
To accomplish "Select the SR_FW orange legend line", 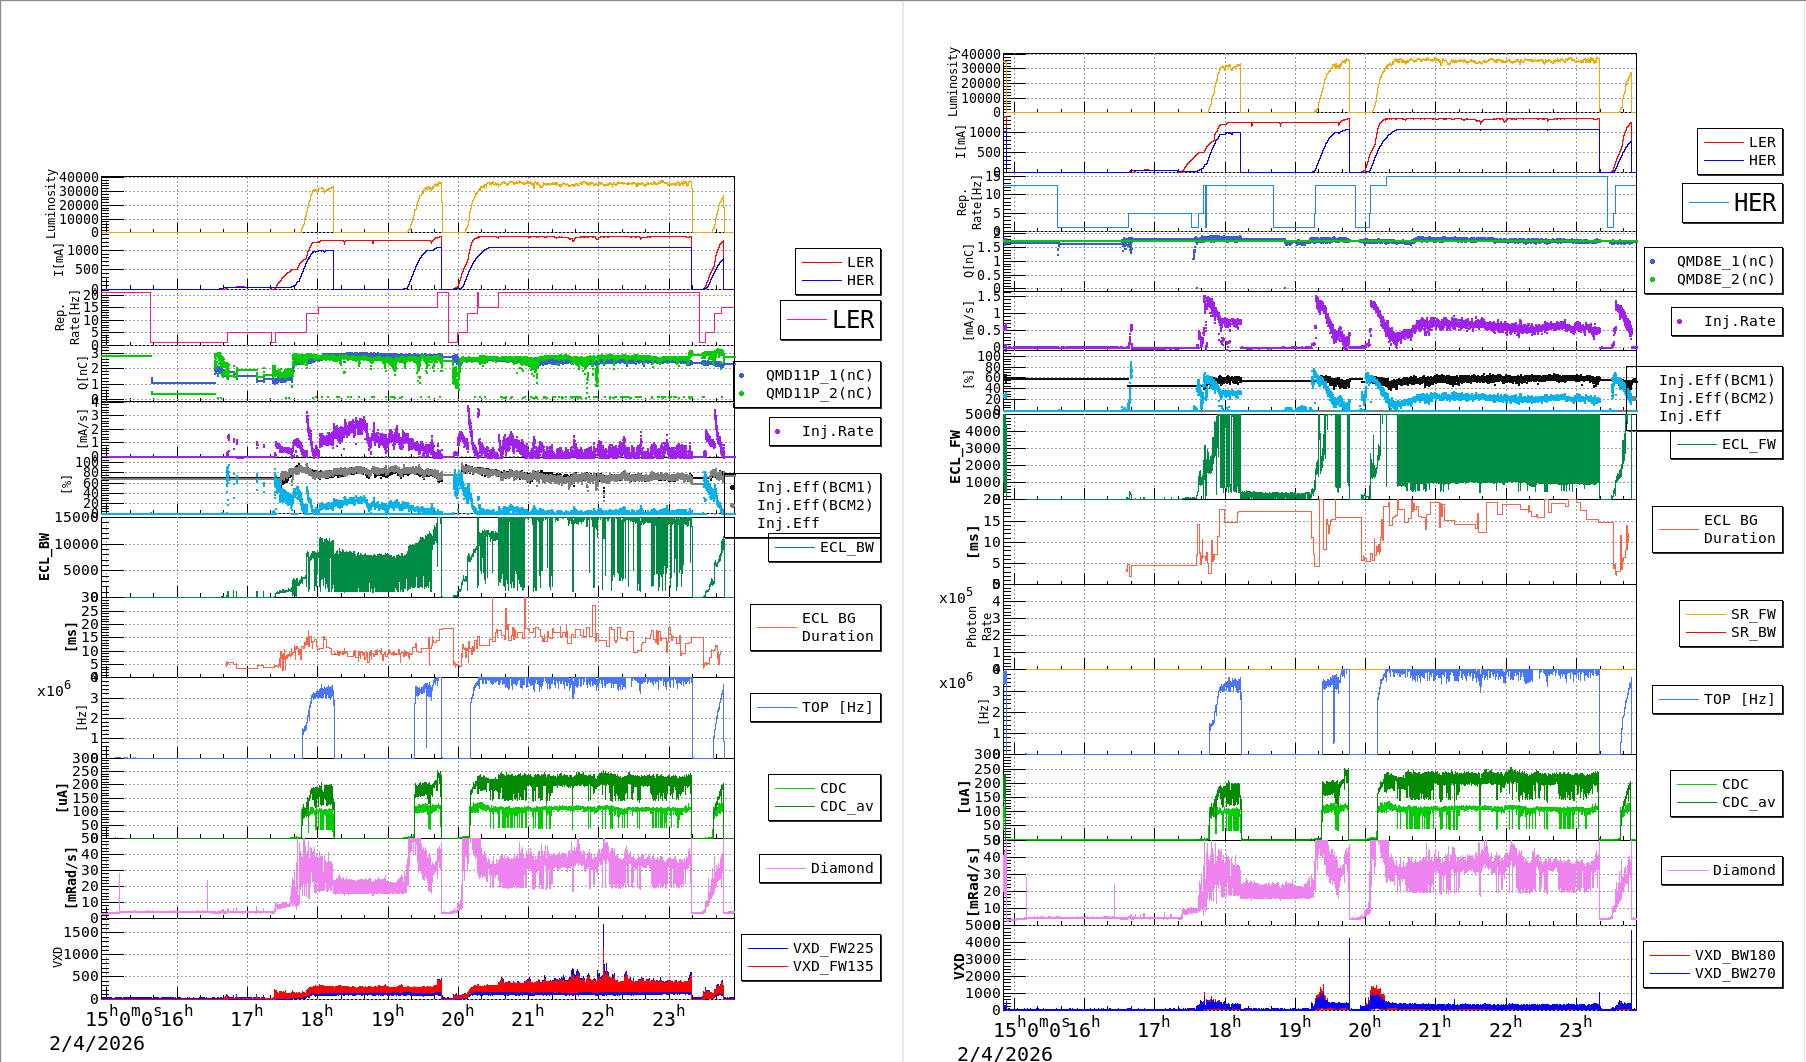I will click(x=1705, y=615).
